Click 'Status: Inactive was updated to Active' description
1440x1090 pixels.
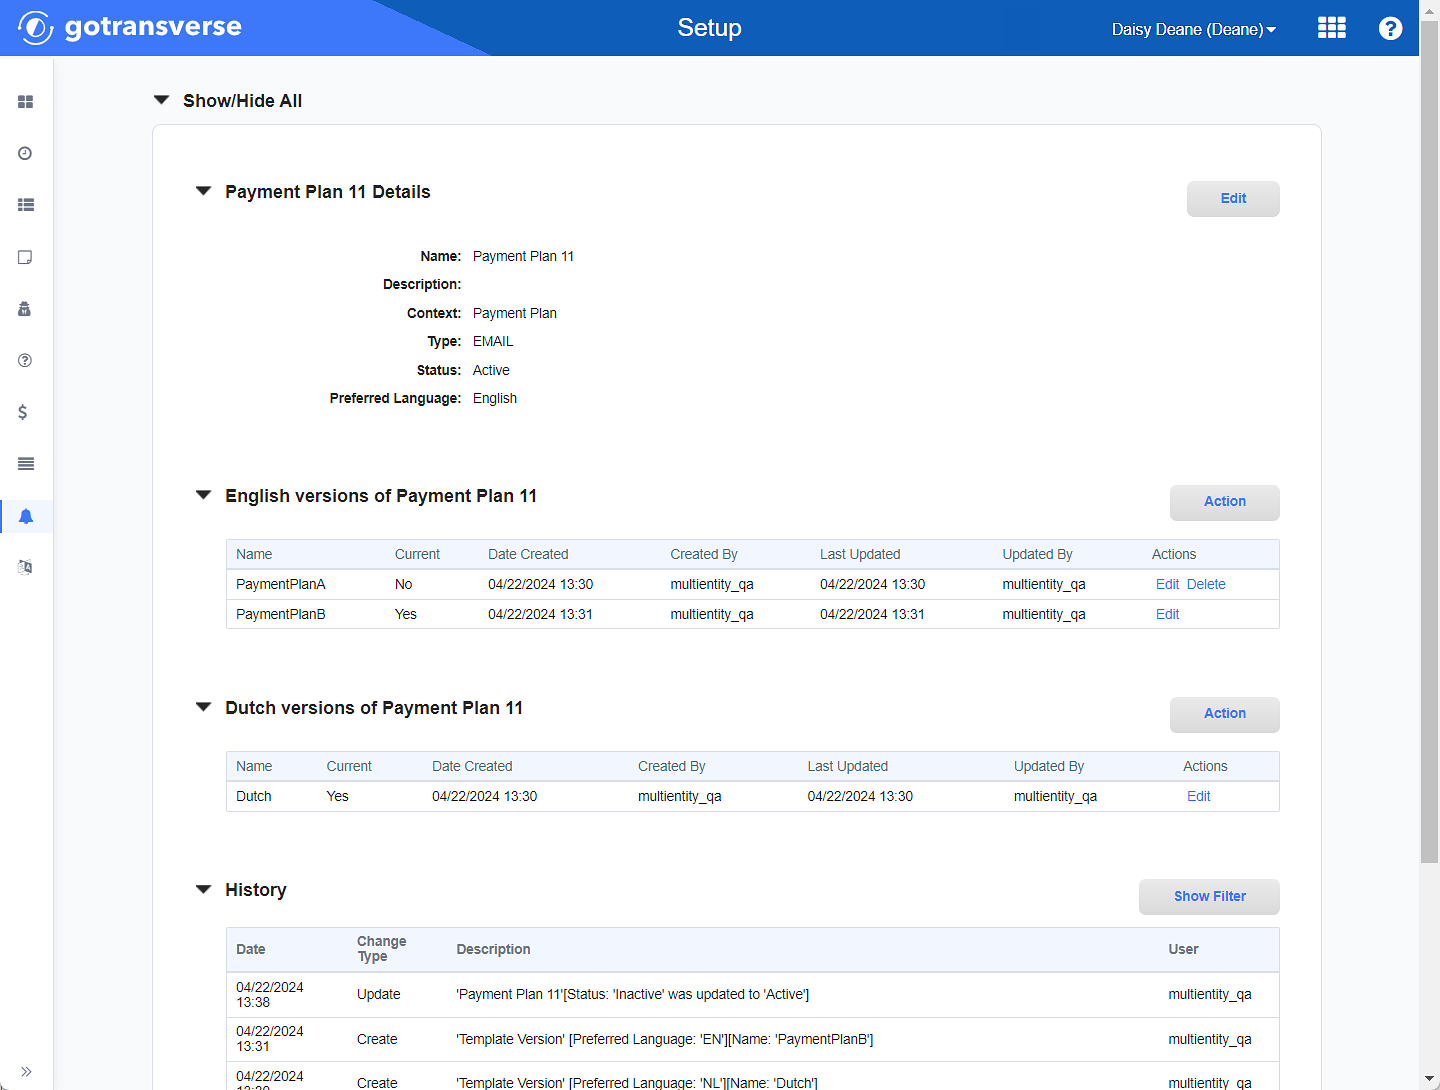point(633,994)
